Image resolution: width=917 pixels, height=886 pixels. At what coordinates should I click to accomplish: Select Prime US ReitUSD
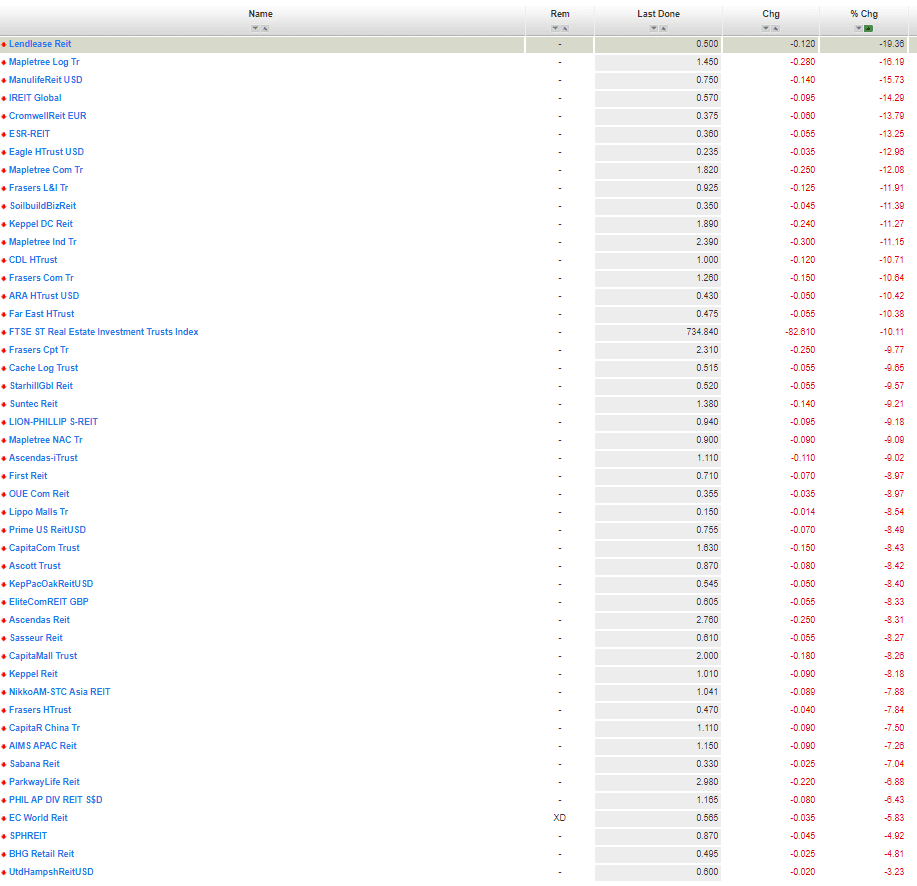(x=47, y=530)
